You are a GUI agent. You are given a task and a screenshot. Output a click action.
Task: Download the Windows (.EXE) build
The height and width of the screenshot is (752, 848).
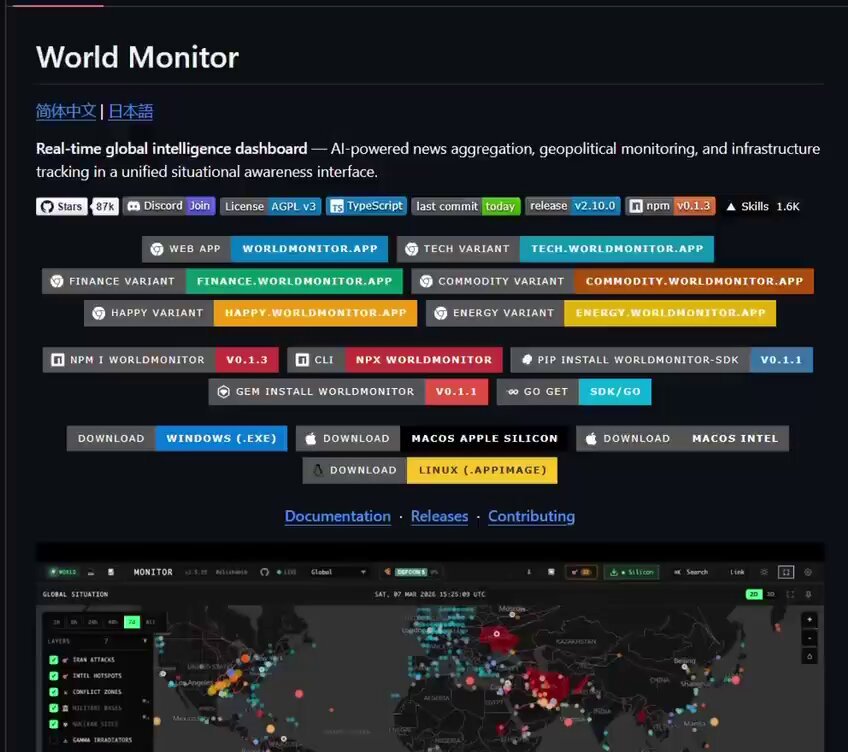point(177,438)
